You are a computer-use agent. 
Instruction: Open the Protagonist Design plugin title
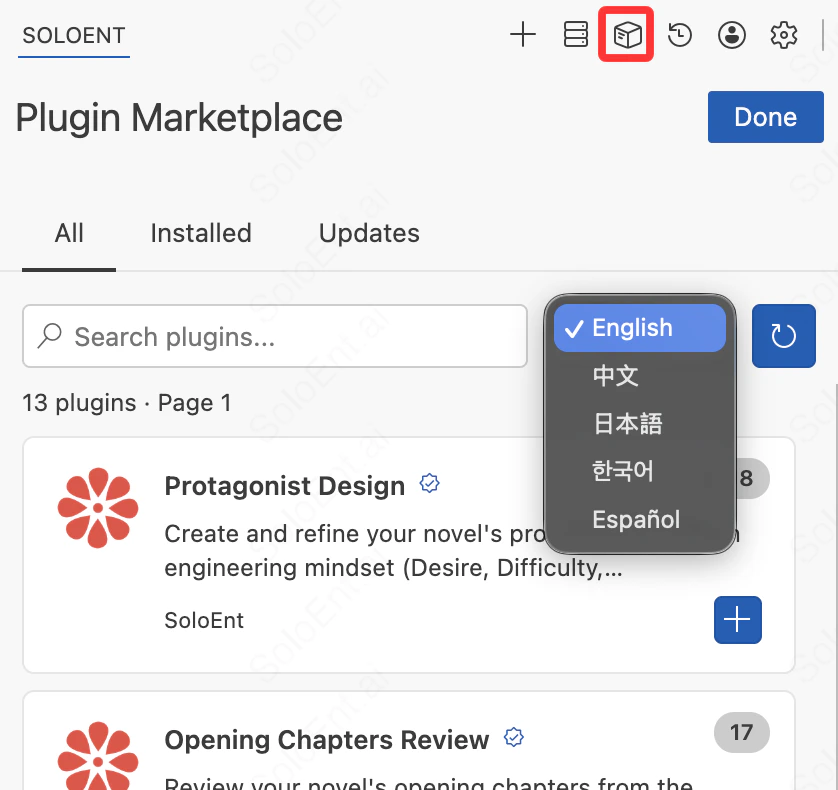(284, 486)
